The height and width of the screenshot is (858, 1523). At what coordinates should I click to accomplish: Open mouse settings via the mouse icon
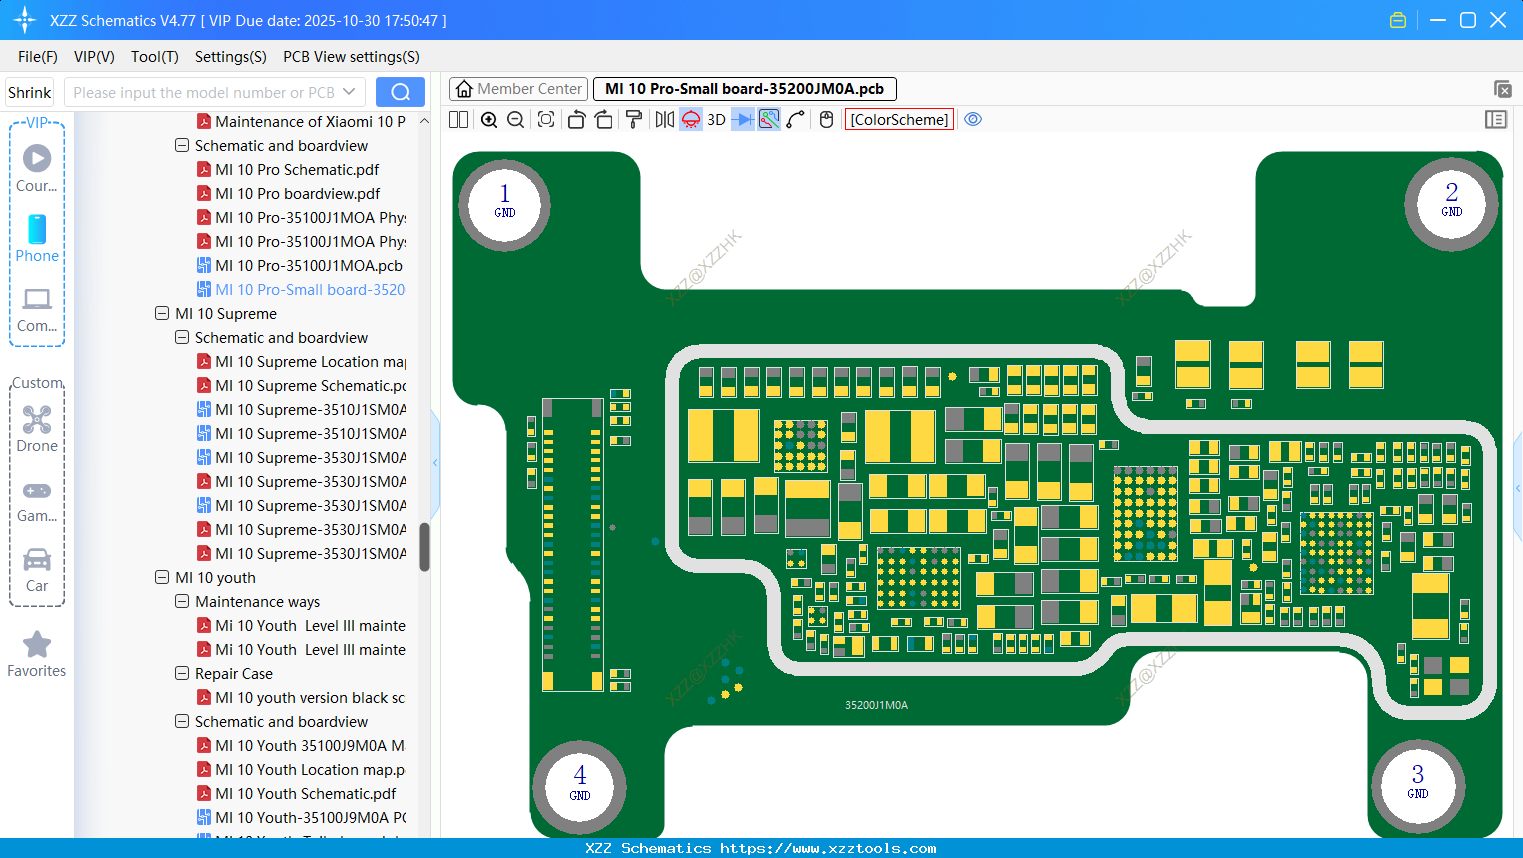(x=826, y=119)
